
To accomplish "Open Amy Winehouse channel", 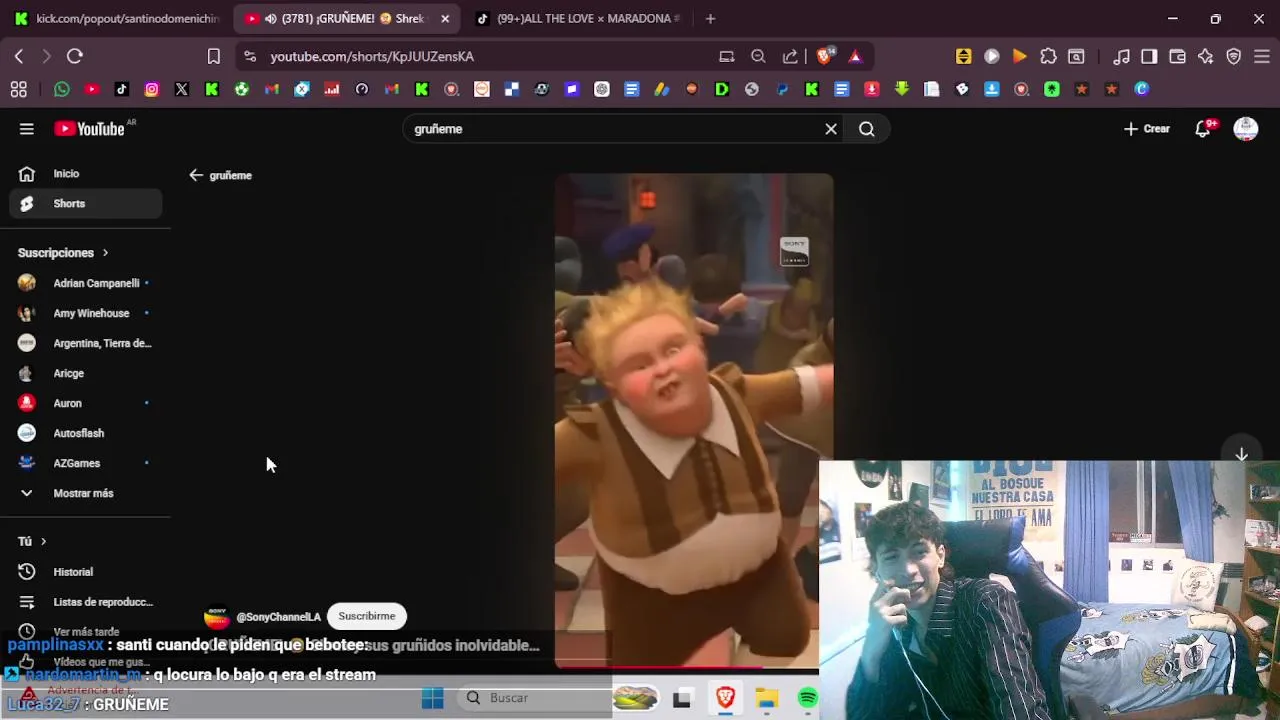I will click(86, 313).
